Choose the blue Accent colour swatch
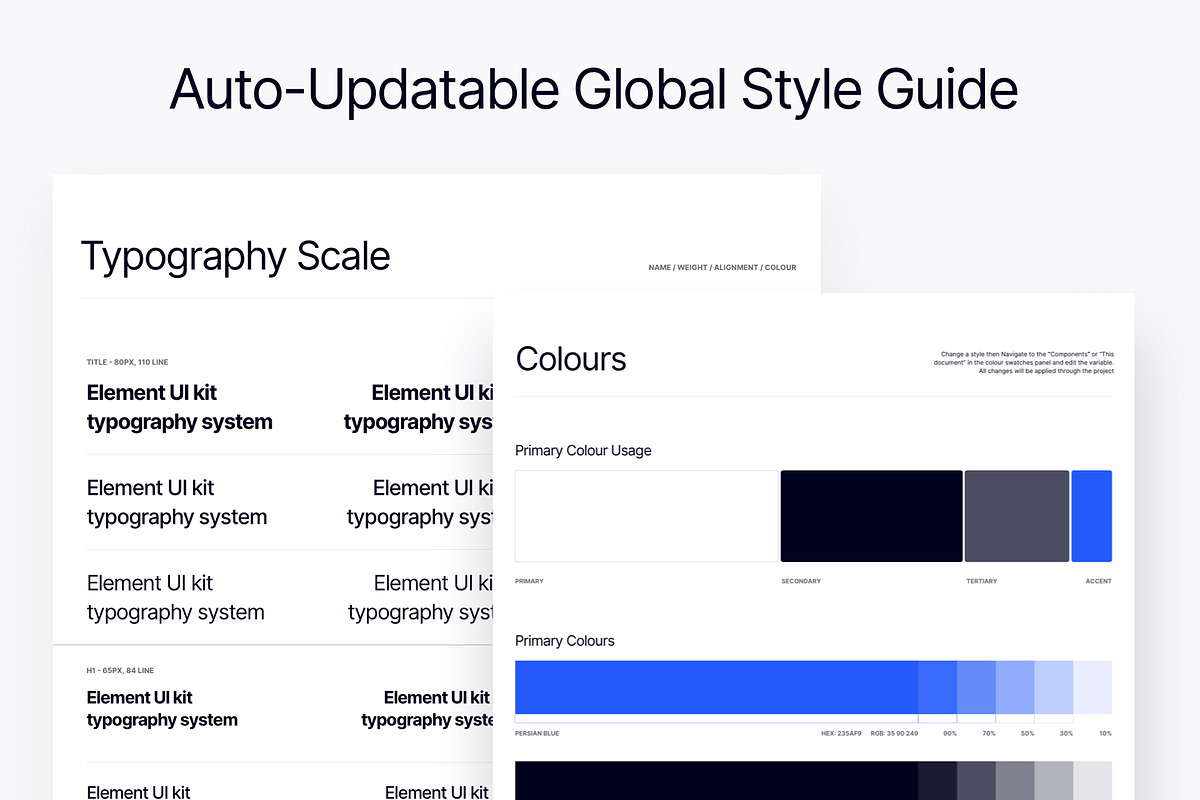Screen dimensions: 1200x800 1091,516
